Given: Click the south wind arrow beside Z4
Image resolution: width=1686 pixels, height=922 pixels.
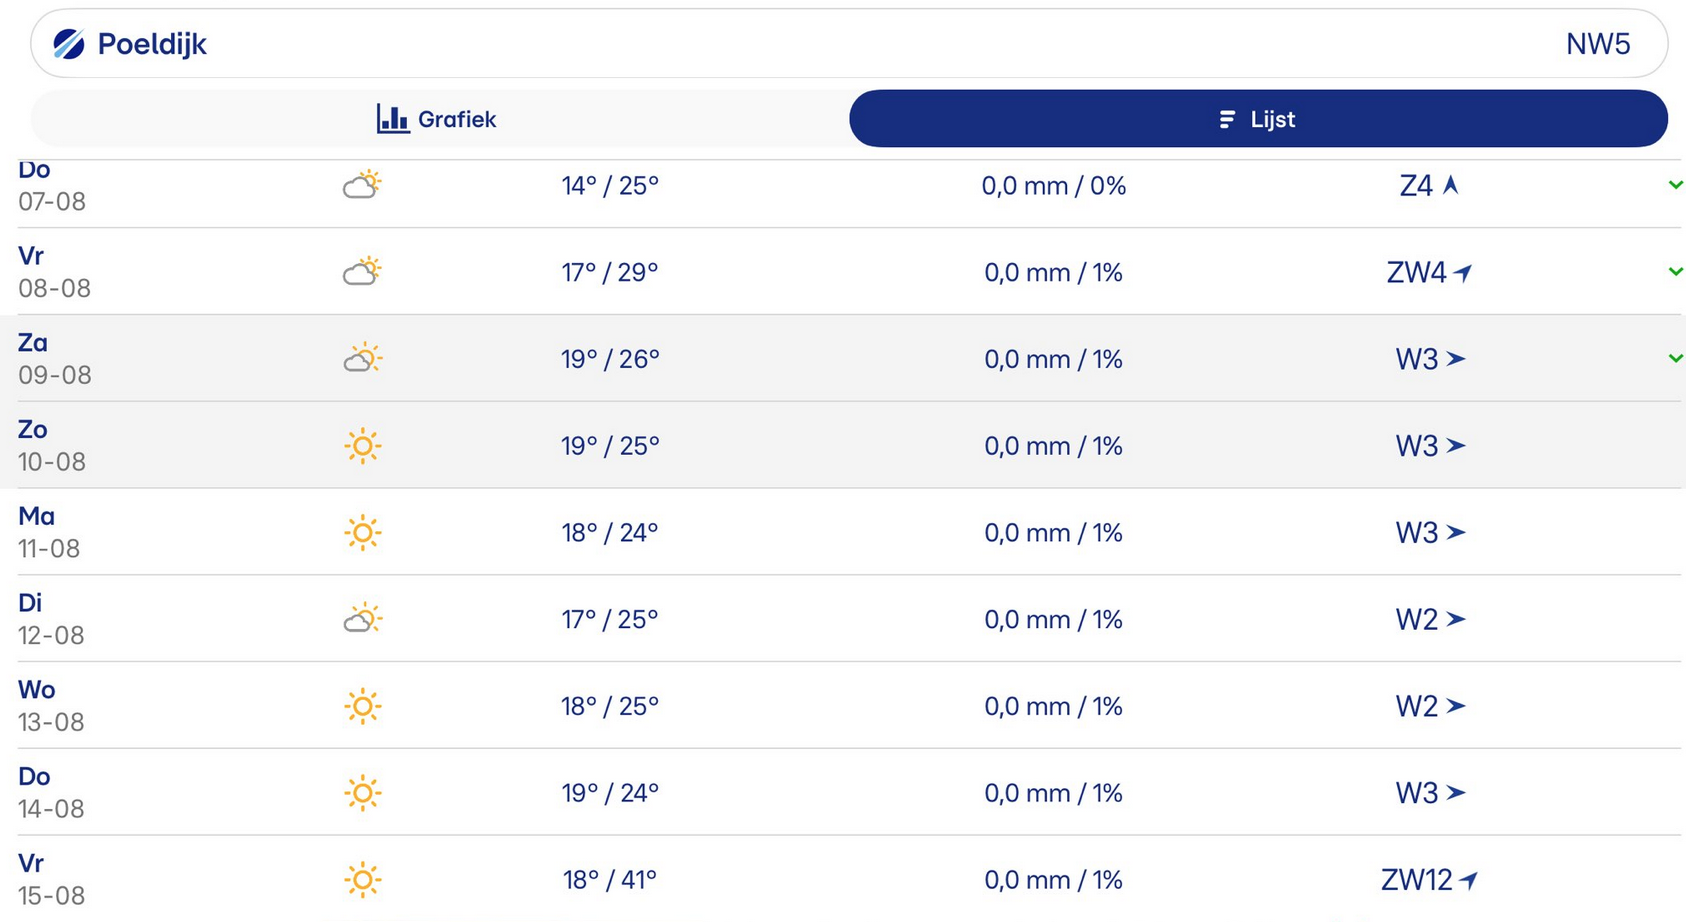Looking at the screenshot, I should pyautogui.click(x=1451, y=185).
